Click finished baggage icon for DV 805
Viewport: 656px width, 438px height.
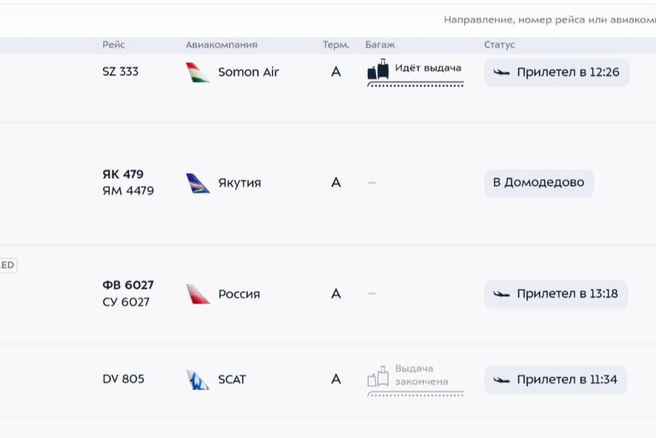click(x=378, y=377)
